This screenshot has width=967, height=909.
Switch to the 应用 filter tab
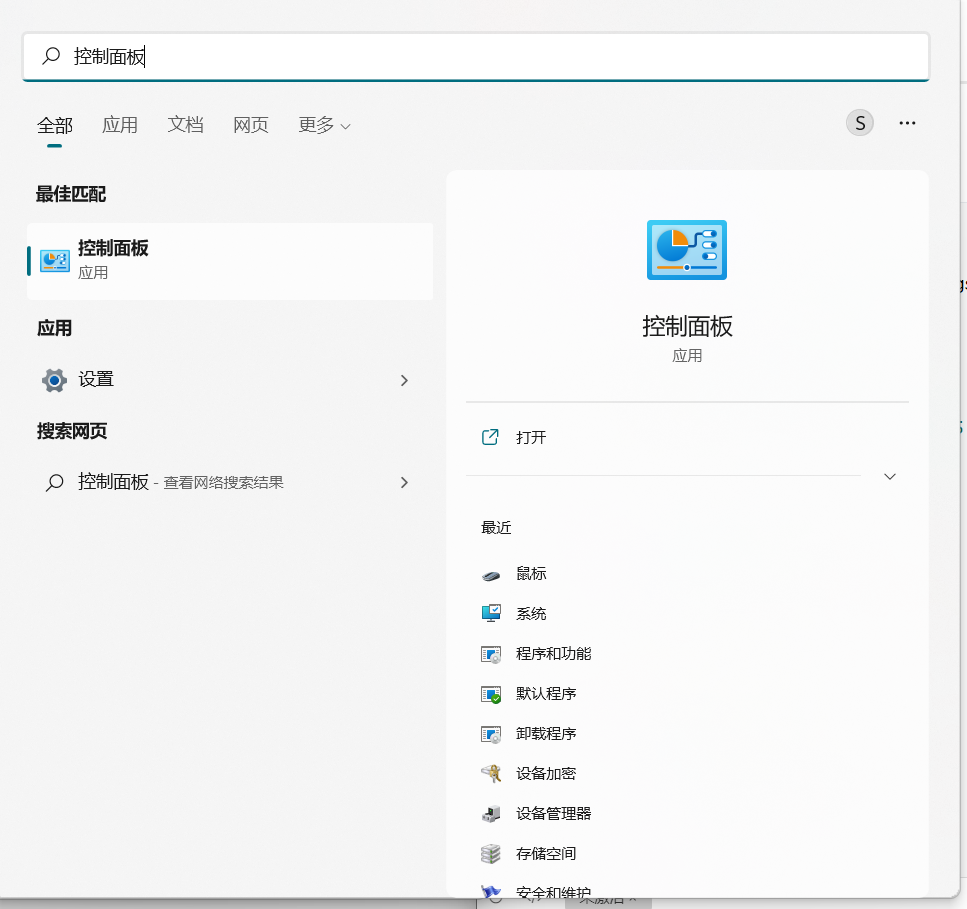coord(120,125)
